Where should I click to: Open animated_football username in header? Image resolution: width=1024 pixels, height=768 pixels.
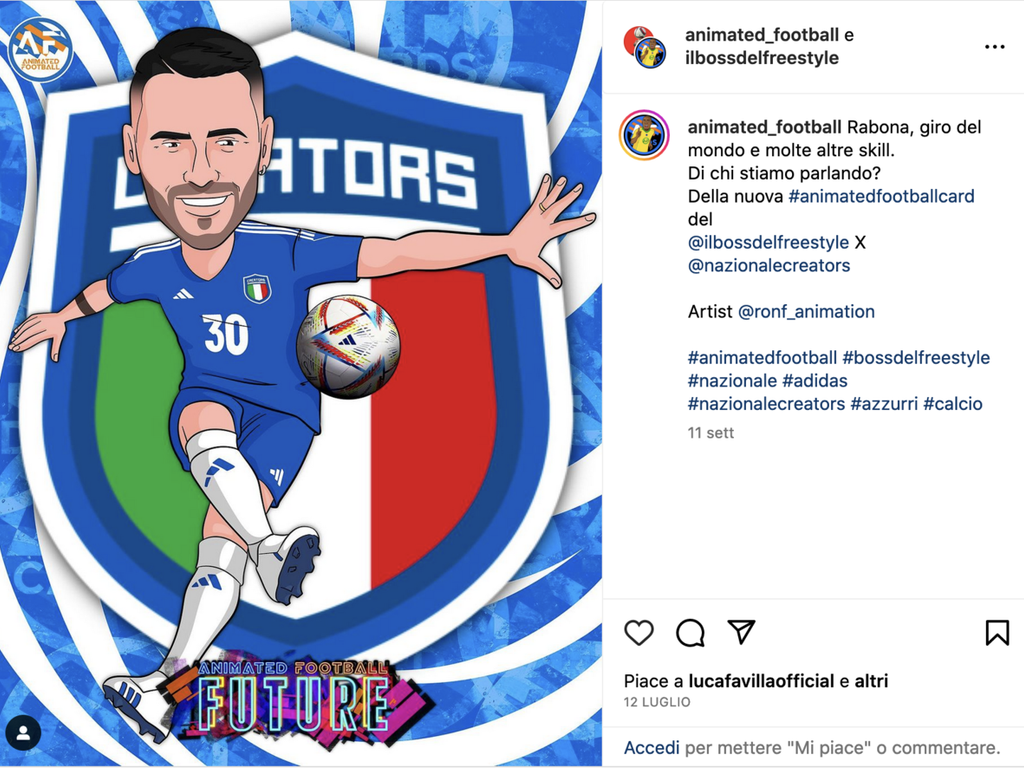tap(761, 35)
